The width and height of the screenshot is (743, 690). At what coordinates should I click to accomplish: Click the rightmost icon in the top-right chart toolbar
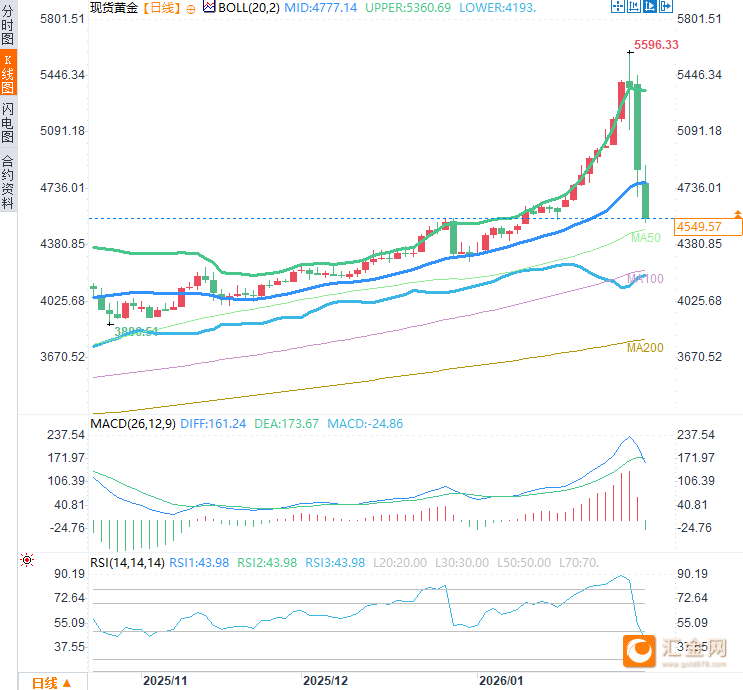[x=665, y=7]
